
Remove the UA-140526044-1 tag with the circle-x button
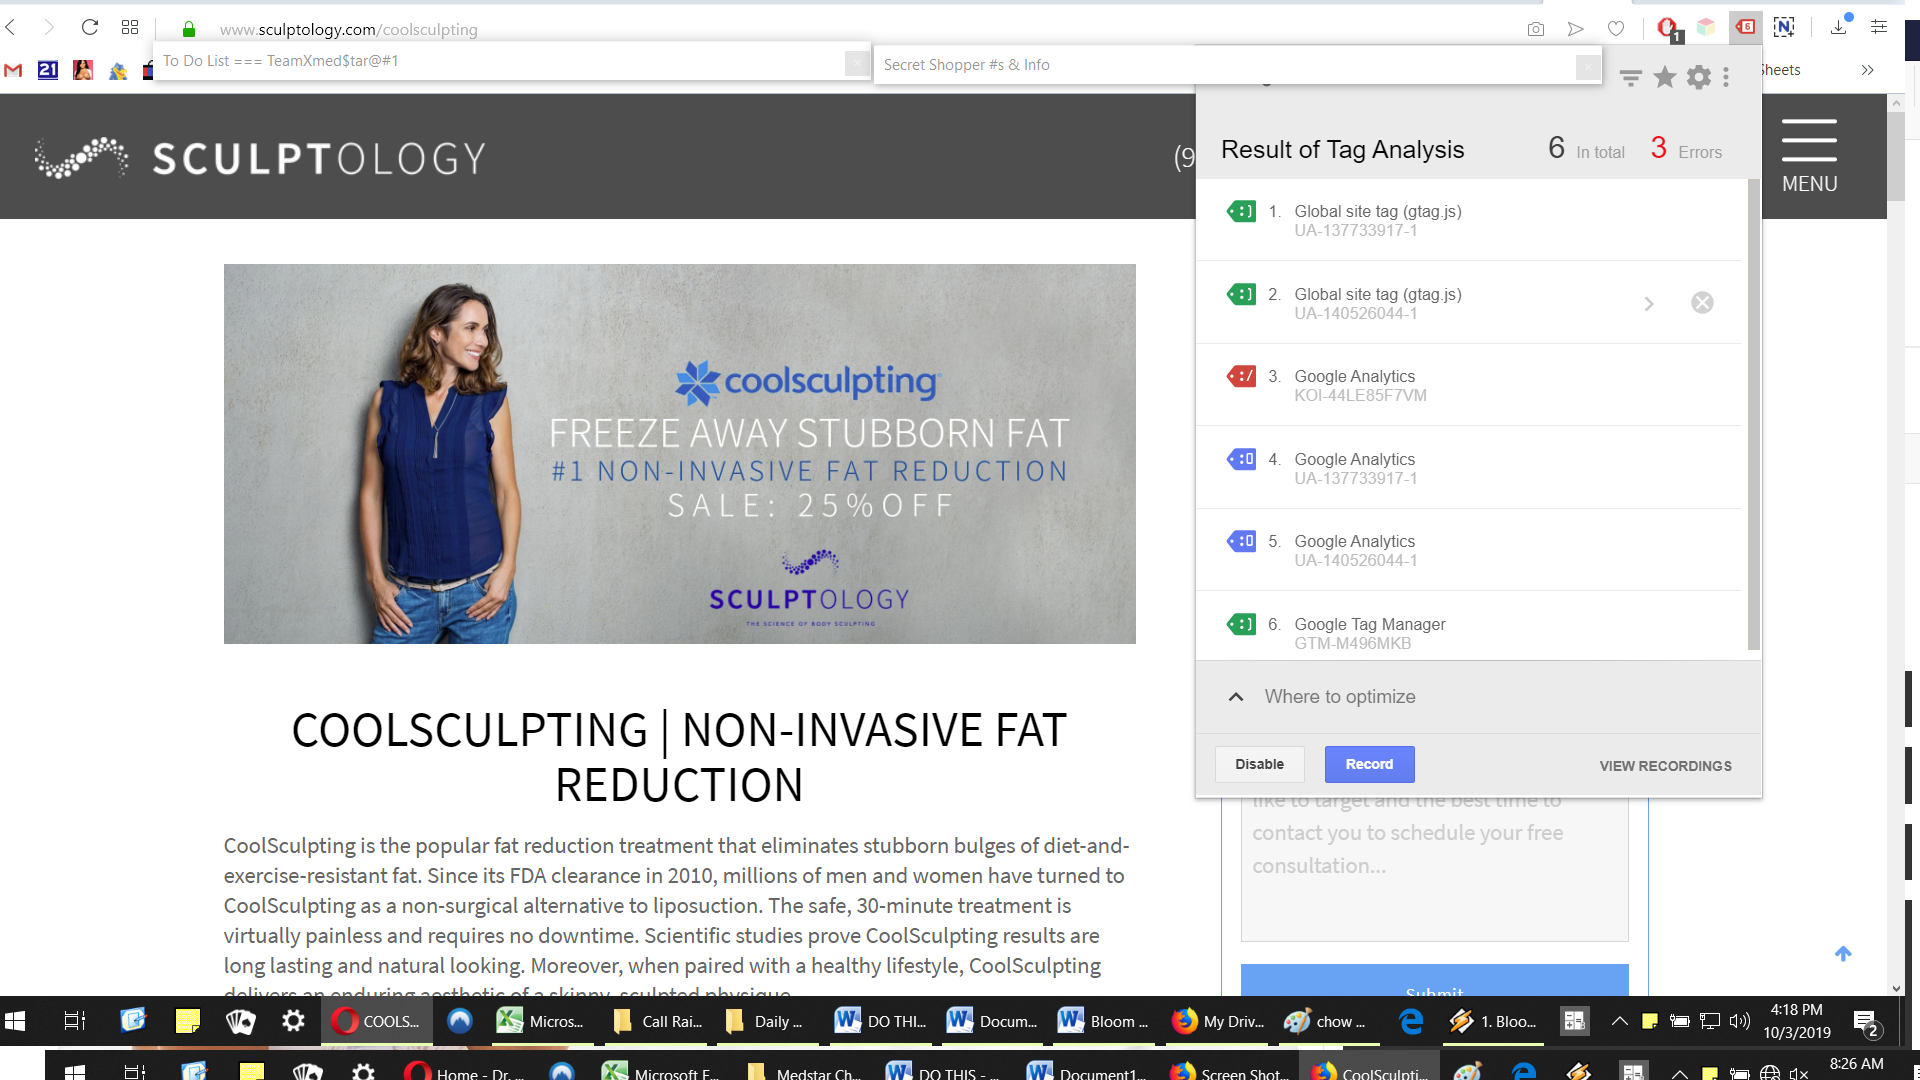coord(1702,303)
